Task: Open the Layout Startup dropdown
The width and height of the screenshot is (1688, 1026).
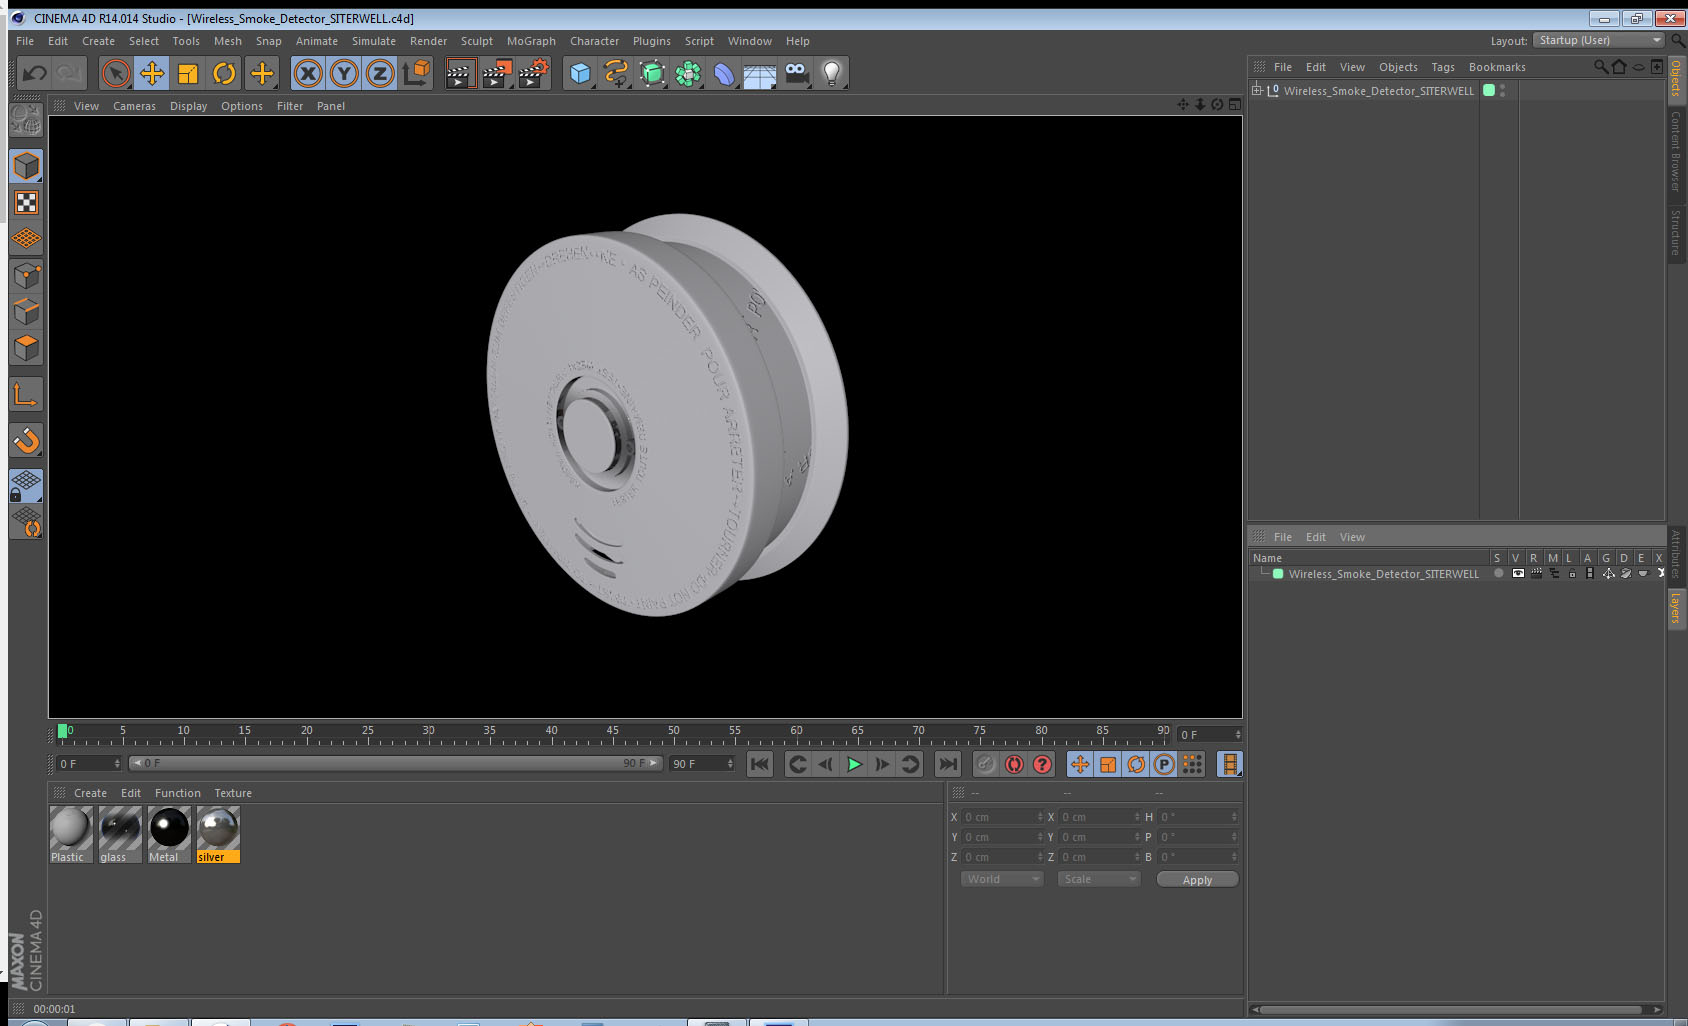Action: click(1600, 40)
